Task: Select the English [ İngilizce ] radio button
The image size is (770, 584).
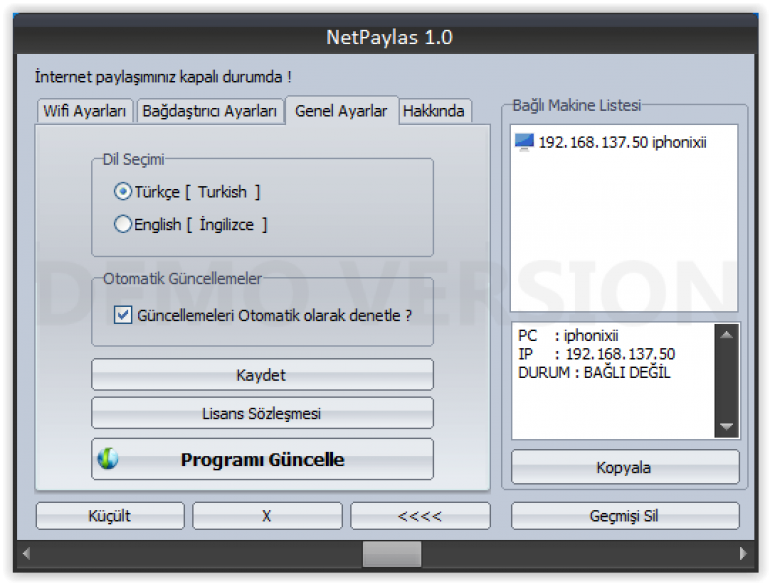Action: [x=122, y=224]
